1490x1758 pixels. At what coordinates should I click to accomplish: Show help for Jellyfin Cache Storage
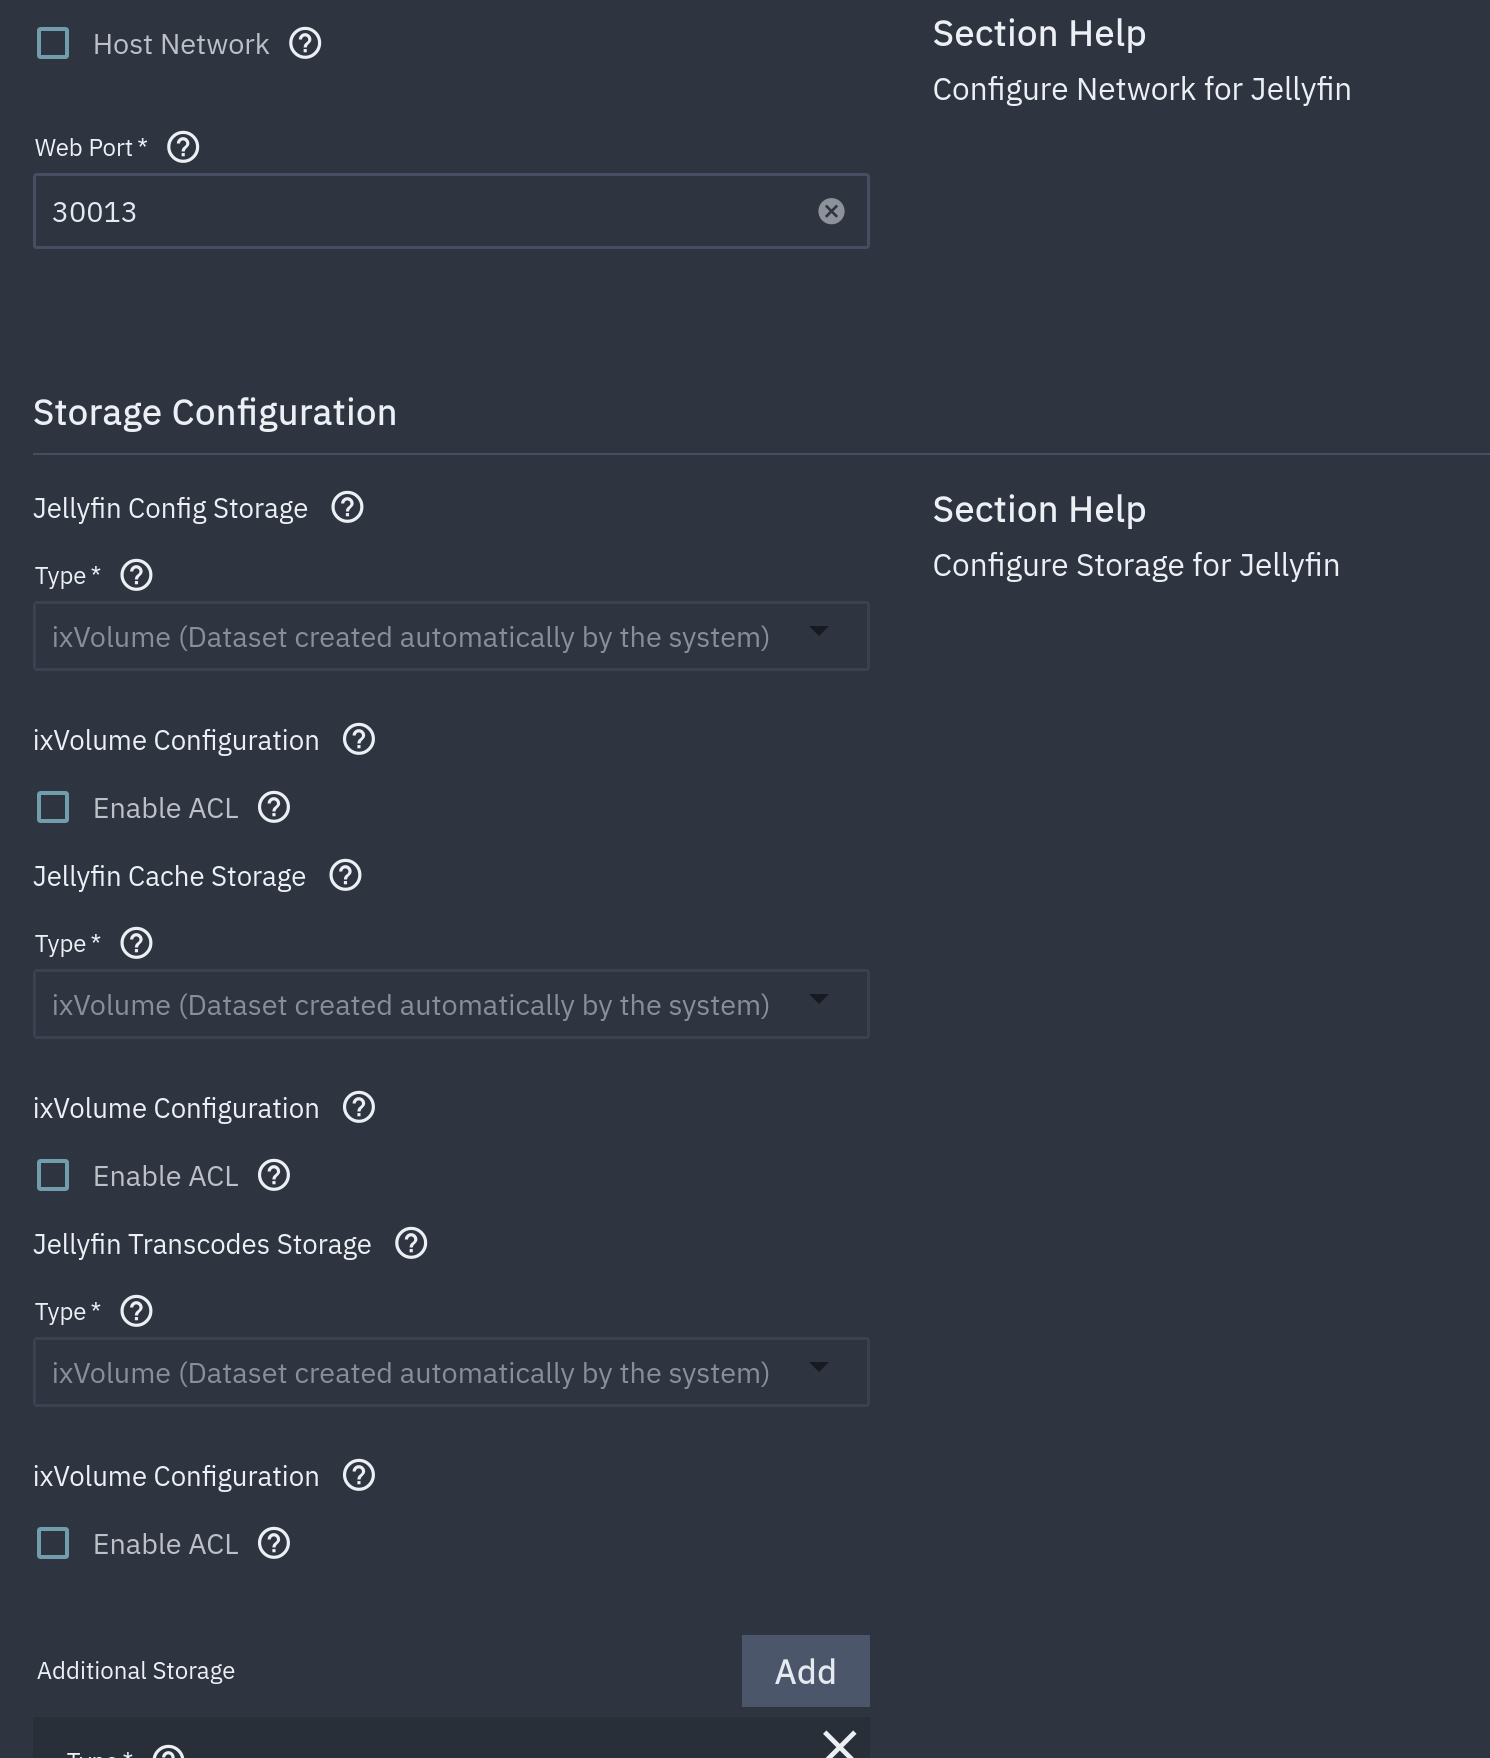[x=345, y=875]
